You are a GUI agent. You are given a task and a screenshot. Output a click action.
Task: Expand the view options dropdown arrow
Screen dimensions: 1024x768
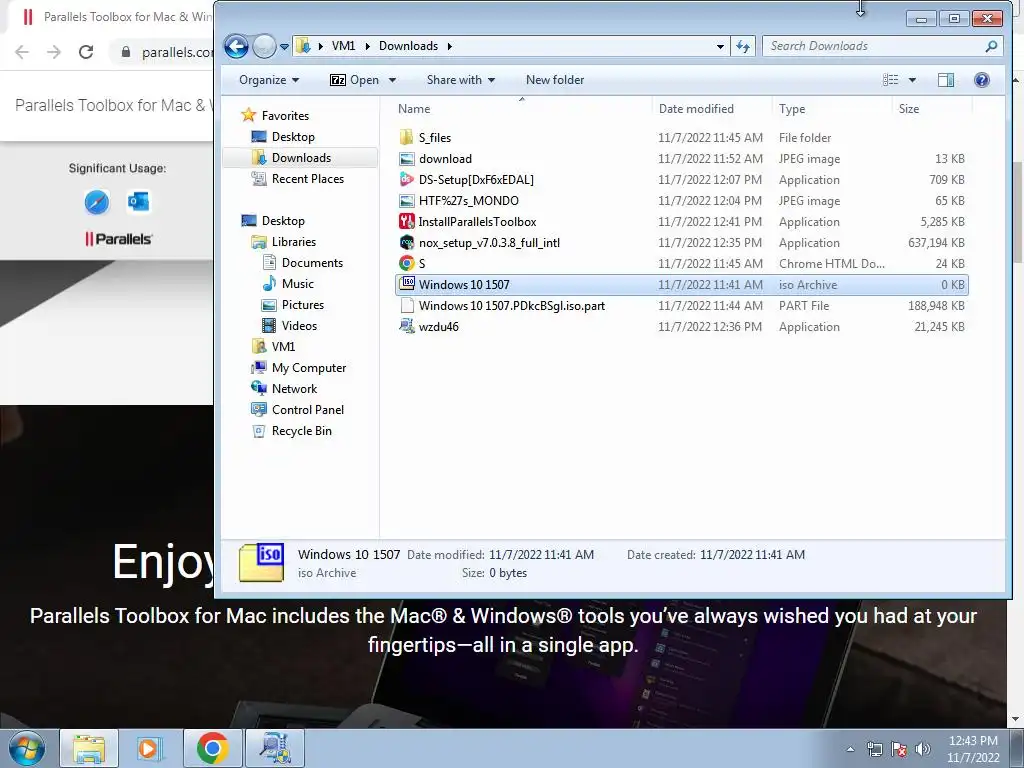tap(912, 80)
